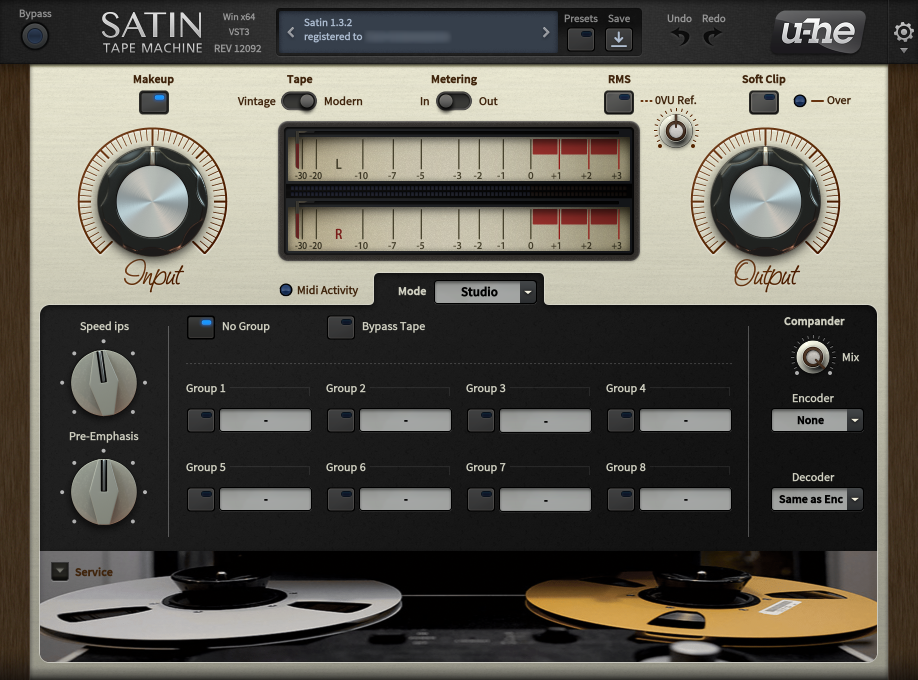Image resolution: width=918 pixels, height=680 pixels.
Task: Save preset with download arrow icon
Action: pyautogui.click(x=618, y=39)
